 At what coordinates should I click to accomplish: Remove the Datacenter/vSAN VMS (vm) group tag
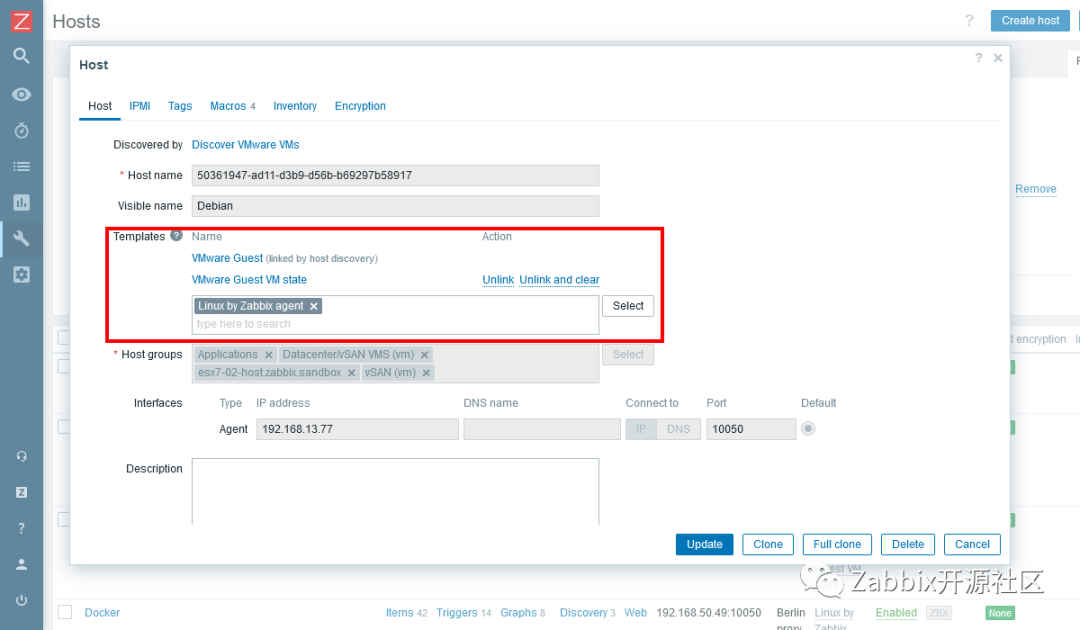click(424, 355)
